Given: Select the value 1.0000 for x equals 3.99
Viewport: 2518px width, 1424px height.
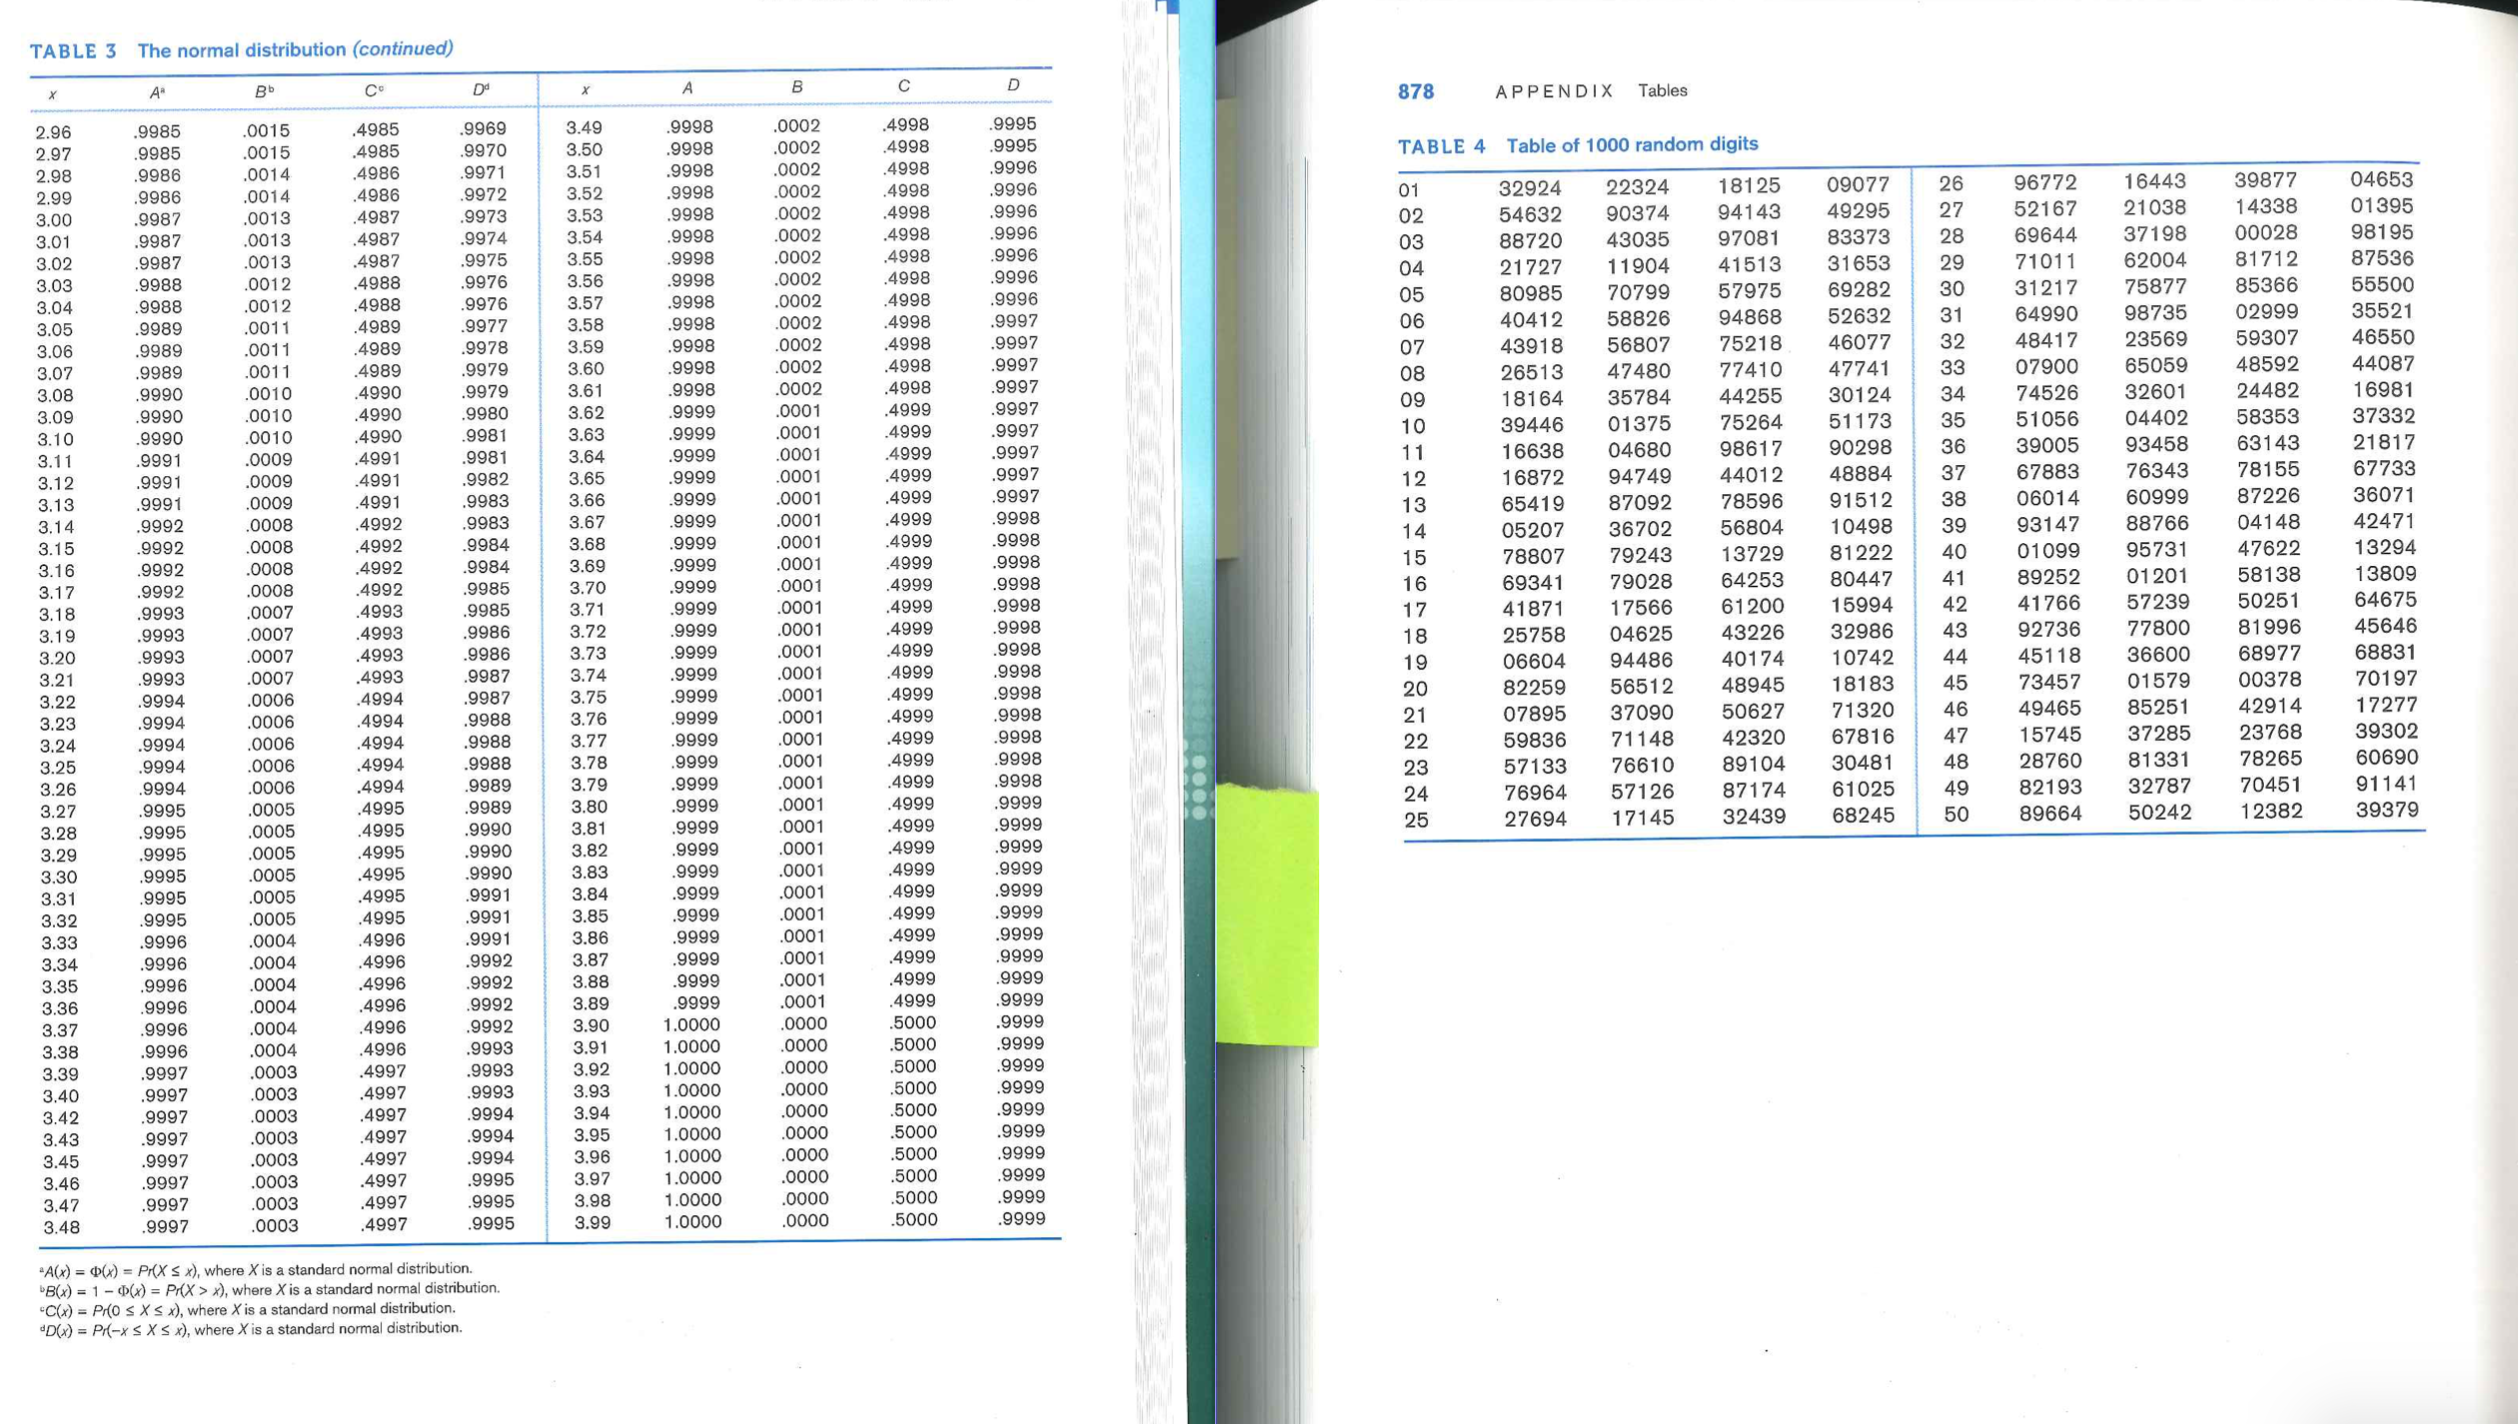Looking at the screenshot, I should click(x=694, y=1219).
